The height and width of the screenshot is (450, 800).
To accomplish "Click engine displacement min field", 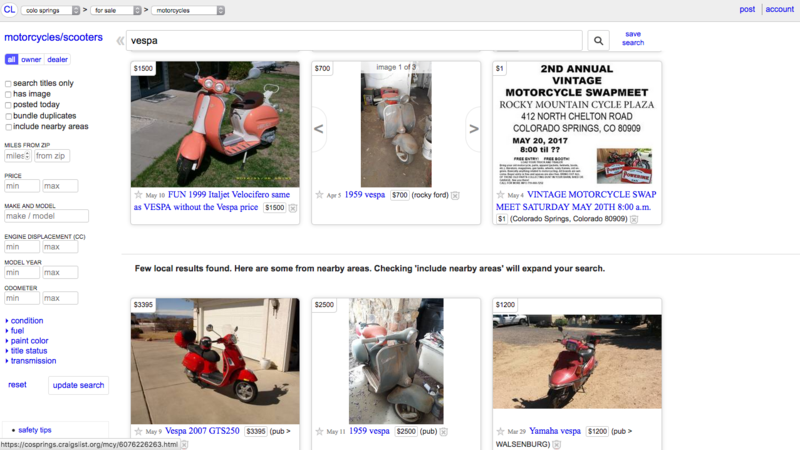I will pyautogui.click(x=22, y=247).
